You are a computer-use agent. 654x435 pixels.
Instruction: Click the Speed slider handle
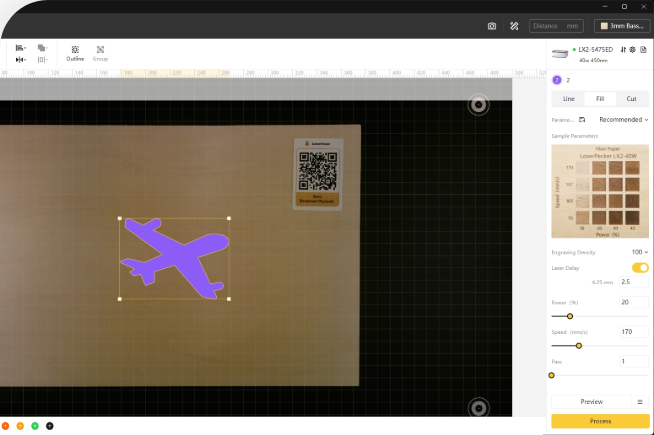coord(579,345)
